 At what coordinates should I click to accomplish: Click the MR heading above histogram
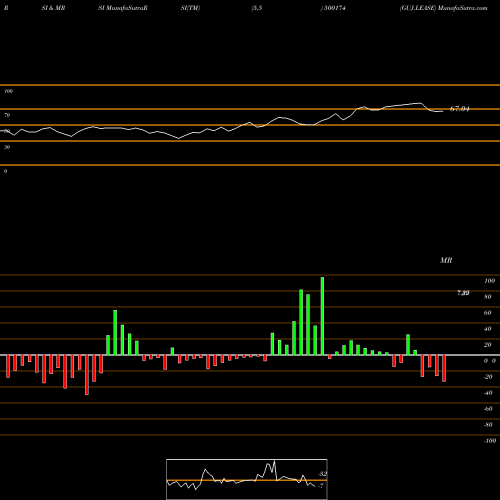point(446,260)
